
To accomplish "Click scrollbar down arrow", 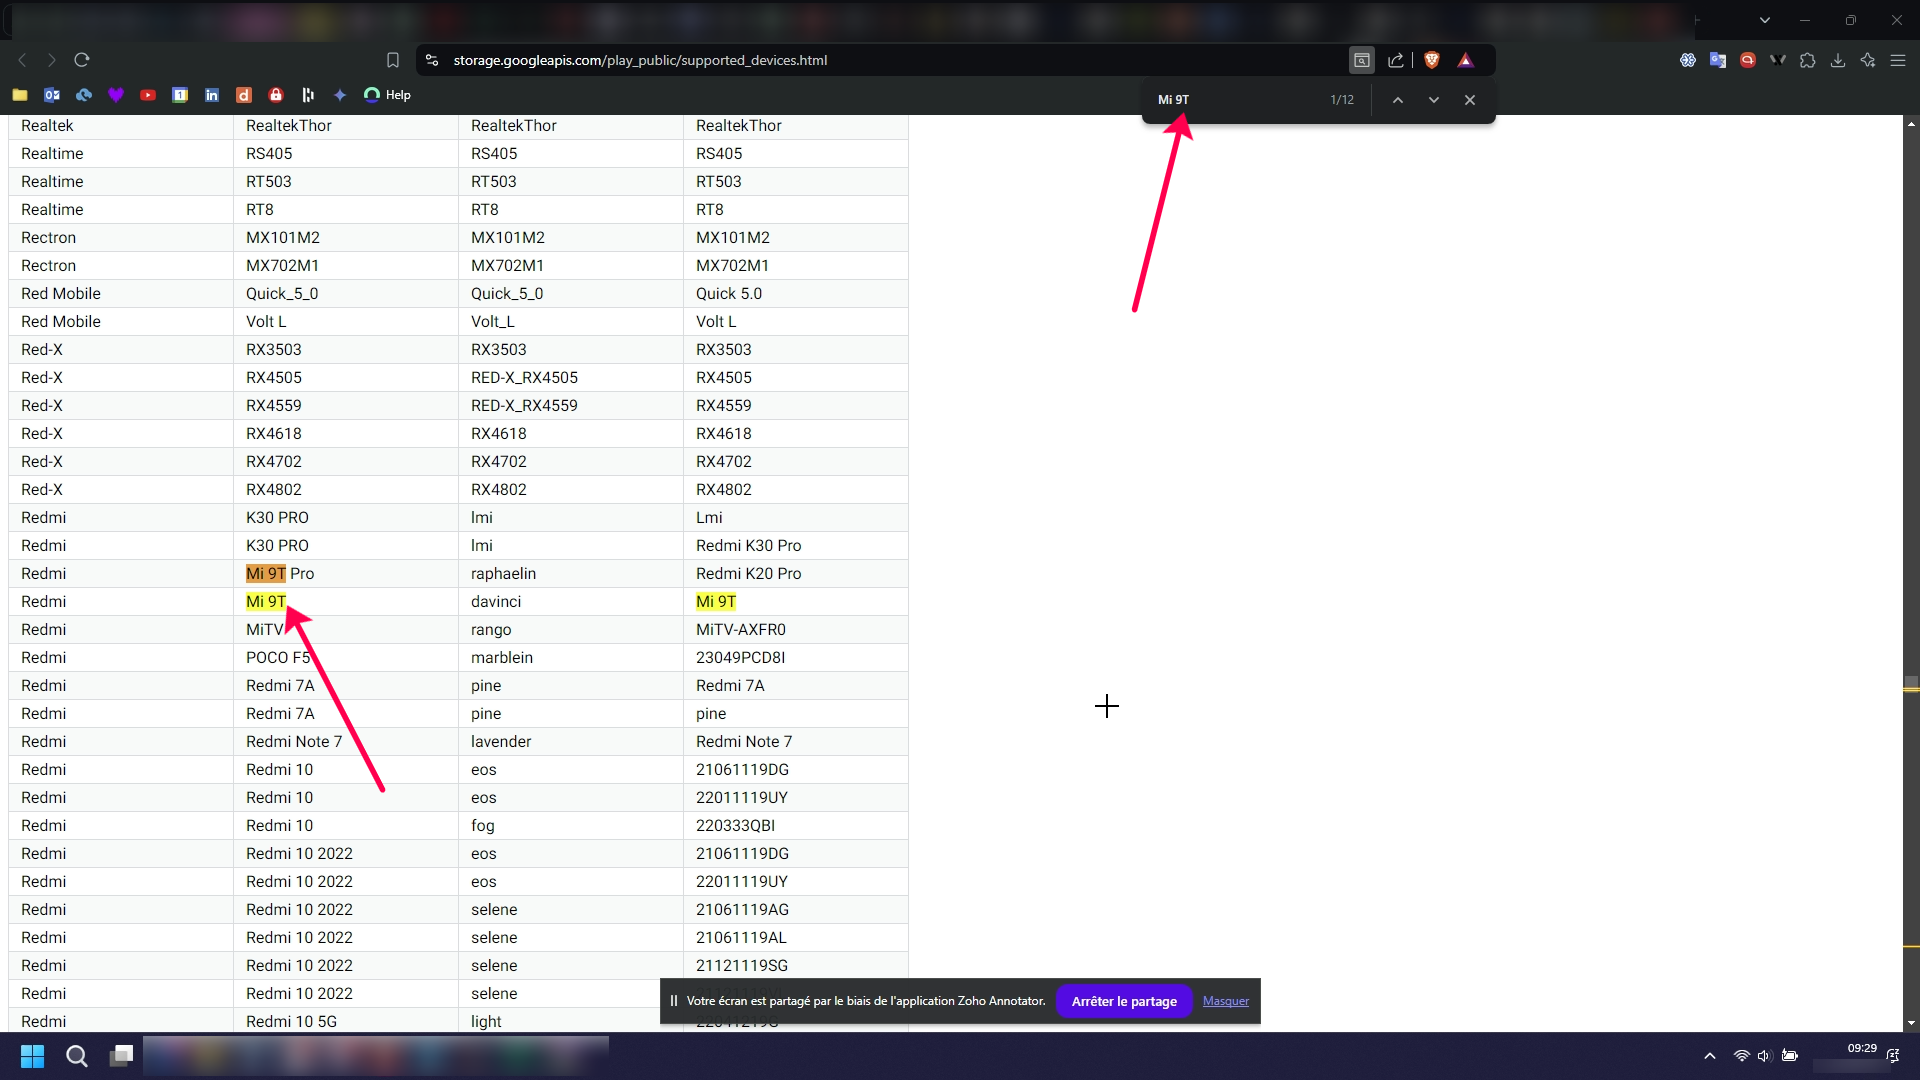I will [1911, 1023].
